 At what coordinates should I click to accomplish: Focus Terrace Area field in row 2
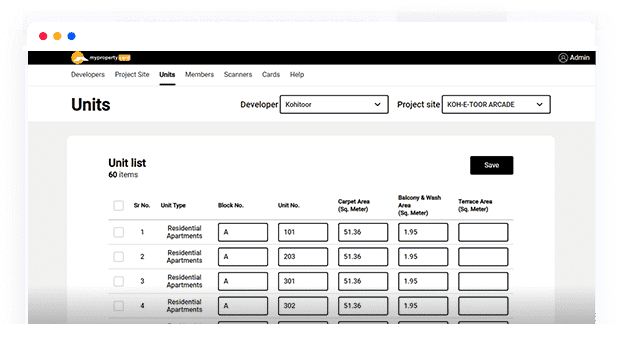[483, 257]
